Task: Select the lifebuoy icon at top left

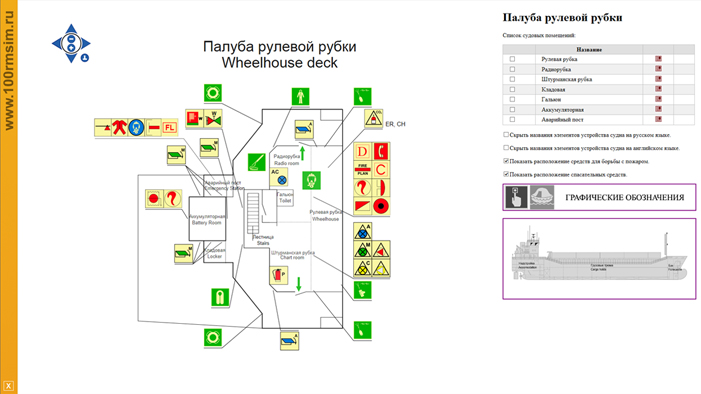Action: tap(213, 93)
